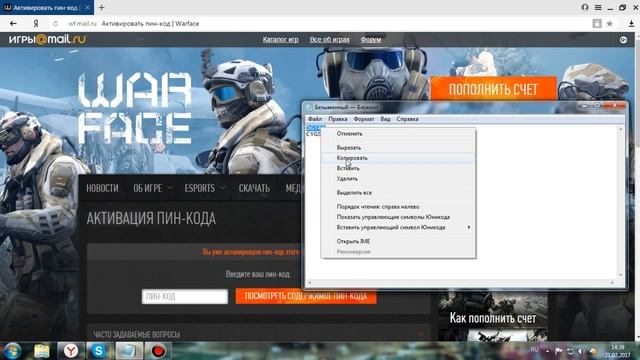
Task: Choose 'Удалить' in context menu
Action: click(398, 178)
